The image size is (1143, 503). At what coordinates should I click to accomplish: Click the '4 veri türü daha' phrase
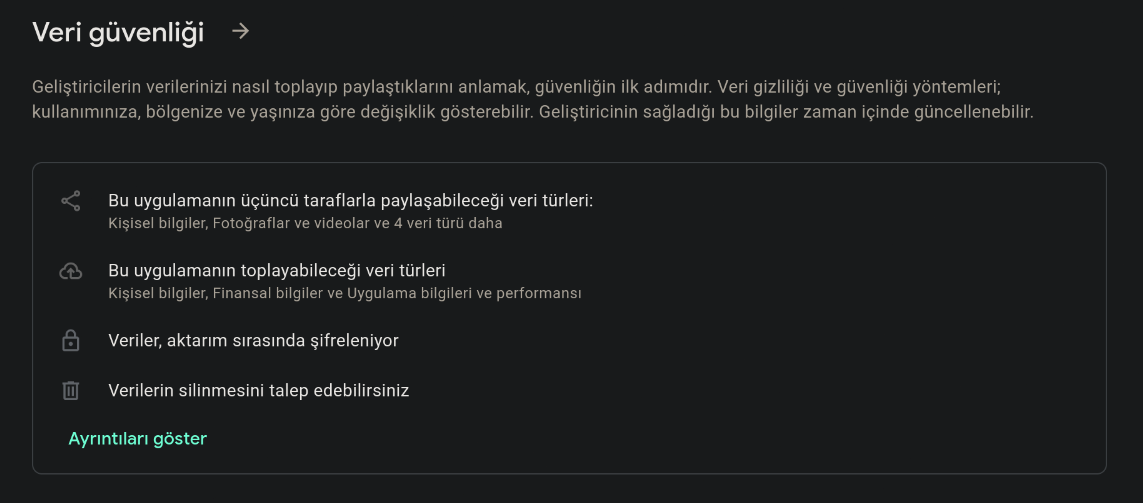pyautogui.click(x=448, y=223)
